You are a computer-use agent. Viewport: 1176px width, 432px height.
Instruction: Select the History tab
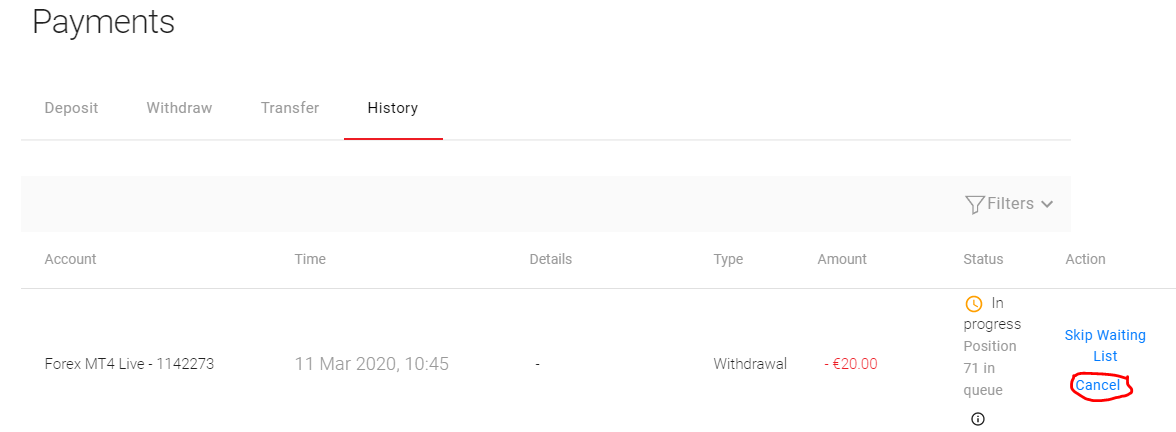click(392, 108)
